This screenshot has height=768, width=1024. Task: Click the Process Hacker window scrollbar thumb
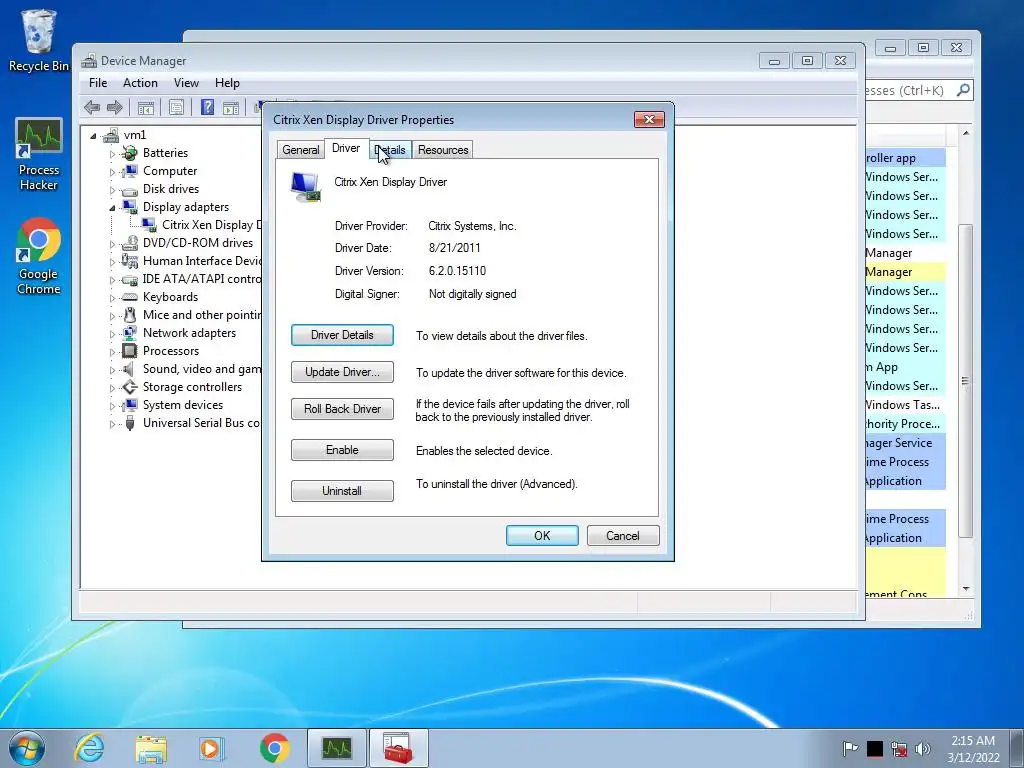pos(965,381)
